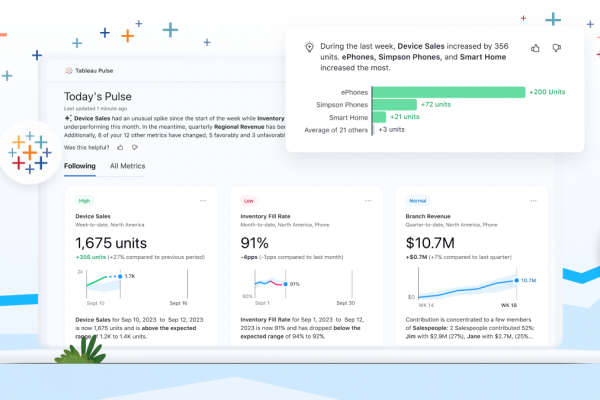
Task: Select the Following tab
Action: 79,166
